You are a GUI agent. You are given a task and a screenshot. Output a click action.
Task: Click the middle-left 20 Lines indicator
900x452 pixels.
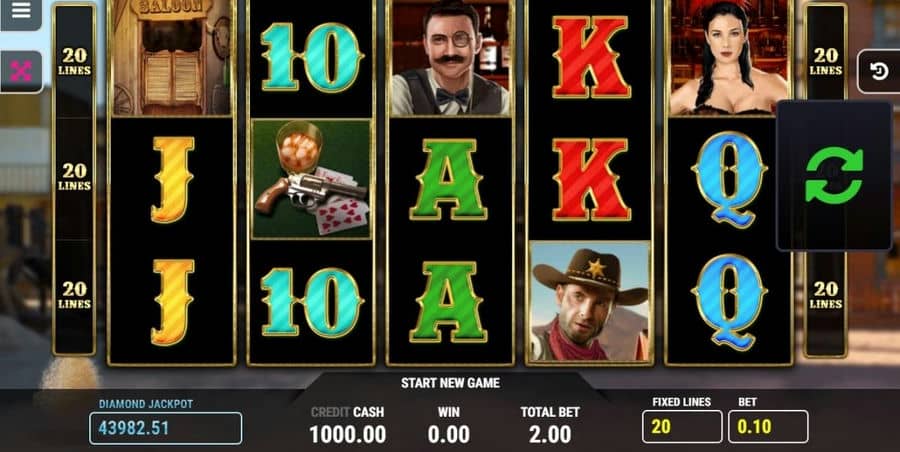tap(74, 177)
